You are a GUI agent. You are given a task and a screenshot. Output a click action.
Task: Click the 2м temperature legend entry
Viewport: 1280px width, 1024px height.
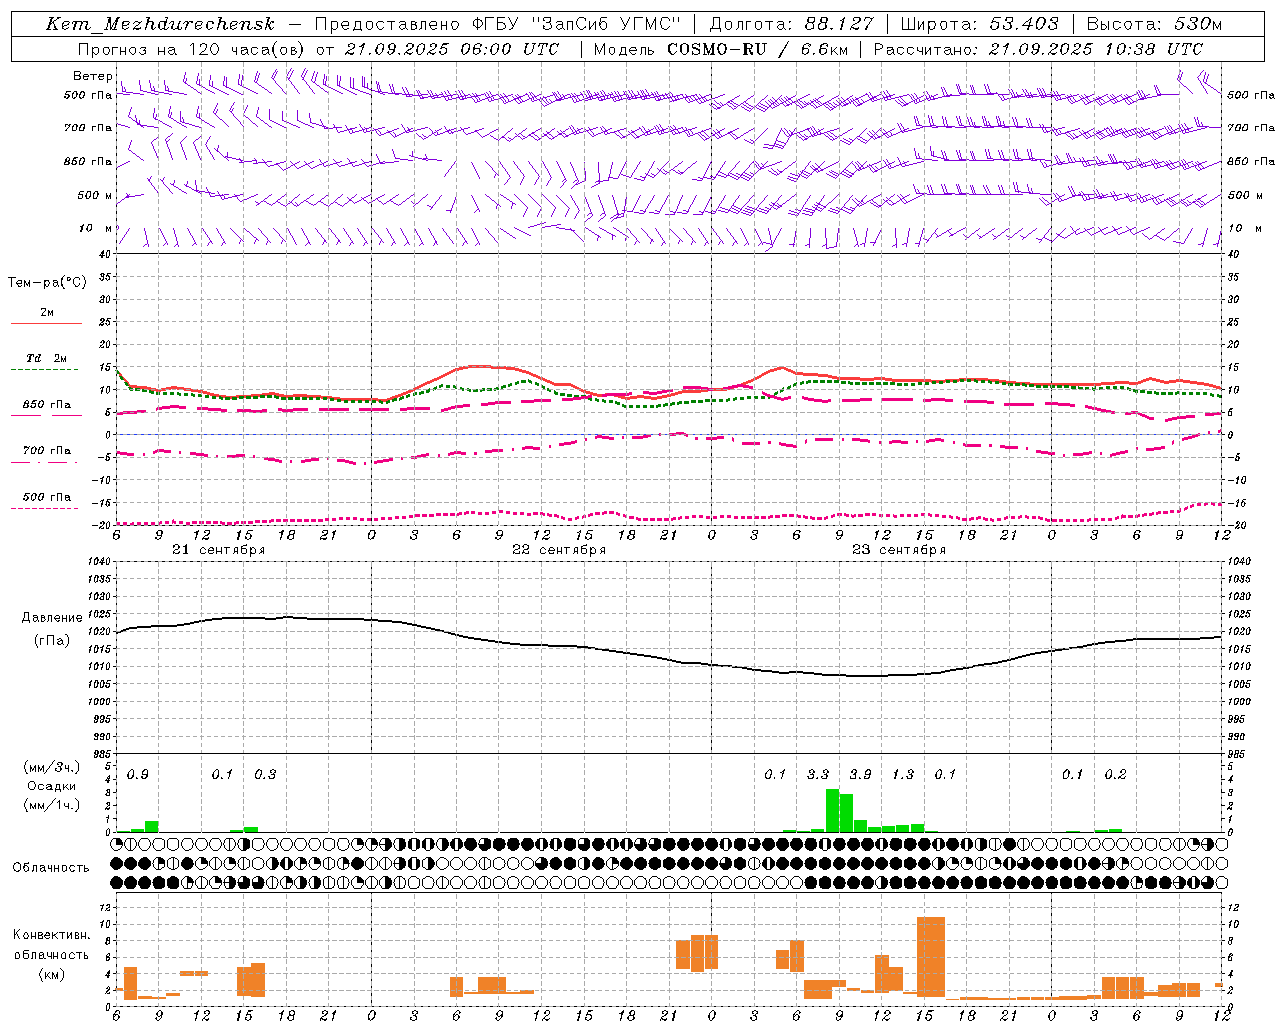(46, 312)
